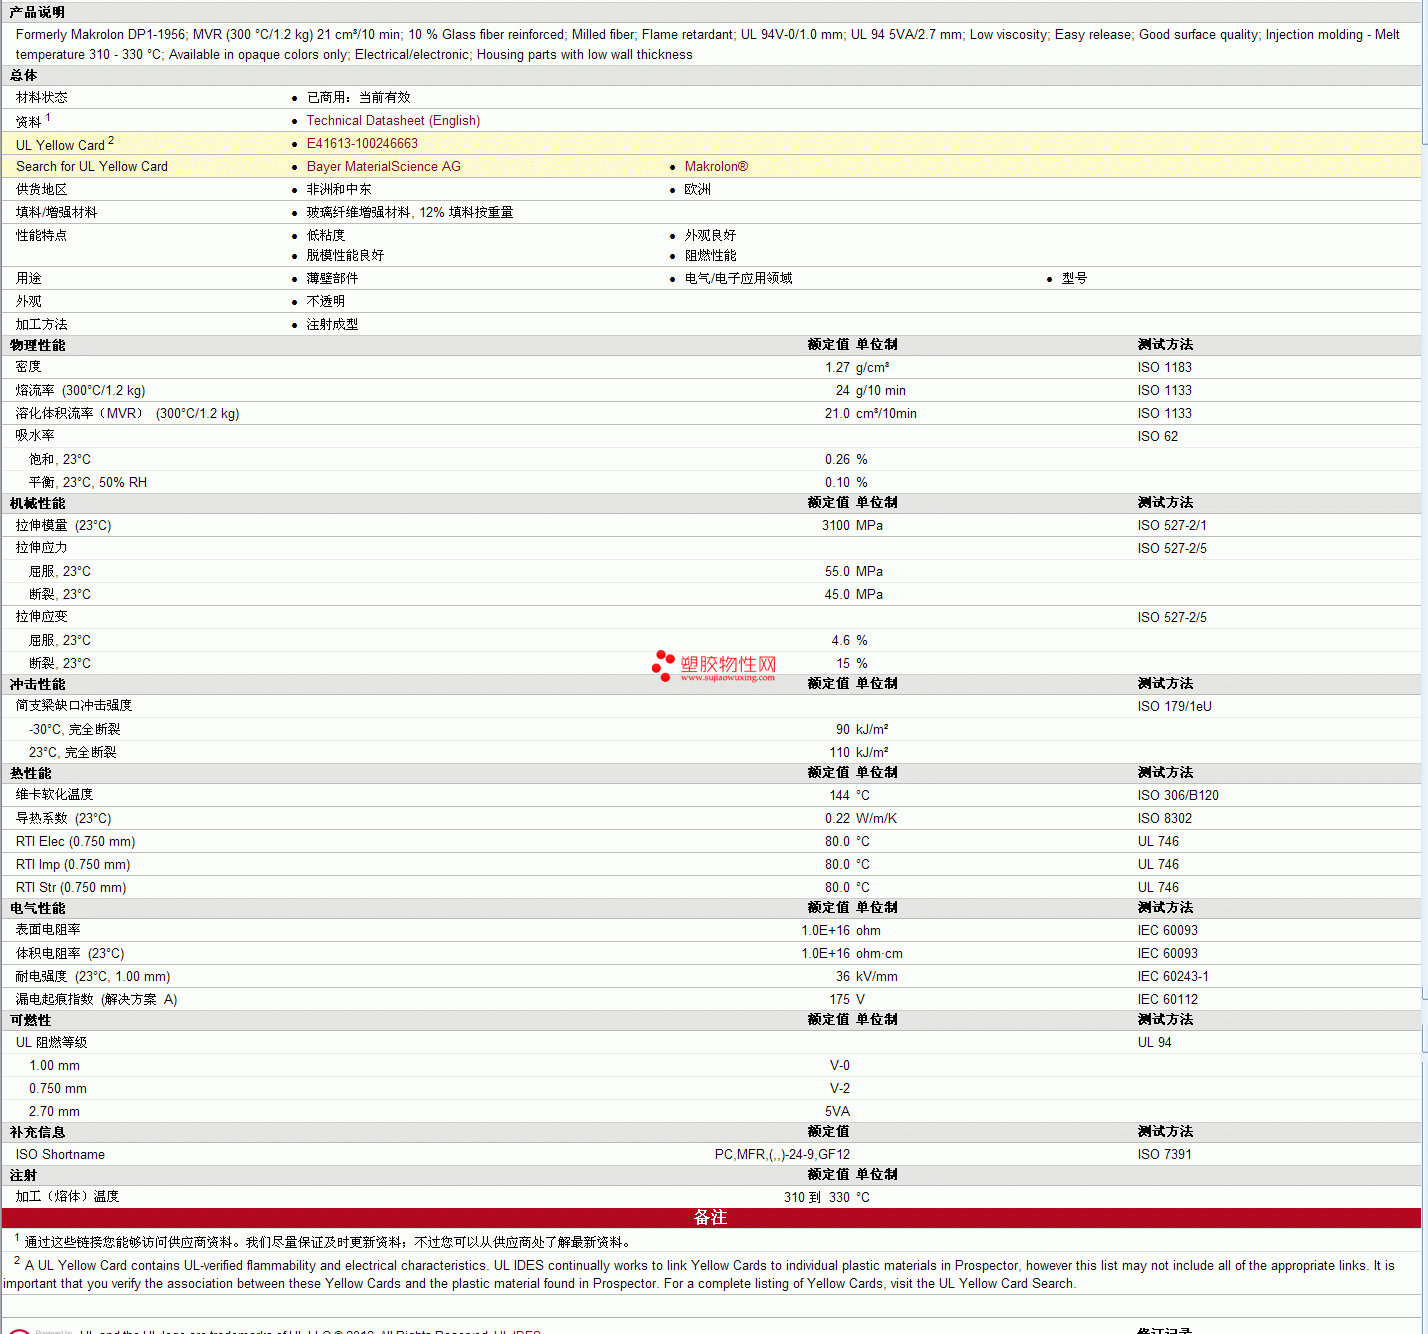
Task: Open the Technical Datasheet (English) link
Action: point(393,121)
